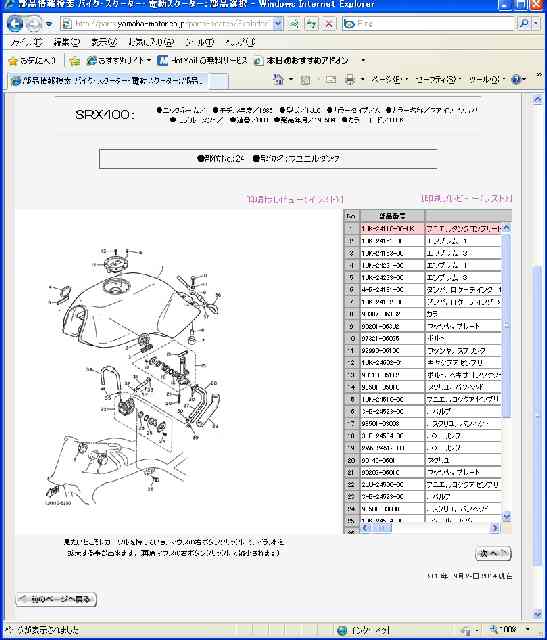
Task: Open the 印刷用ビュー(リスト) link
Action: tap(466, 199)
